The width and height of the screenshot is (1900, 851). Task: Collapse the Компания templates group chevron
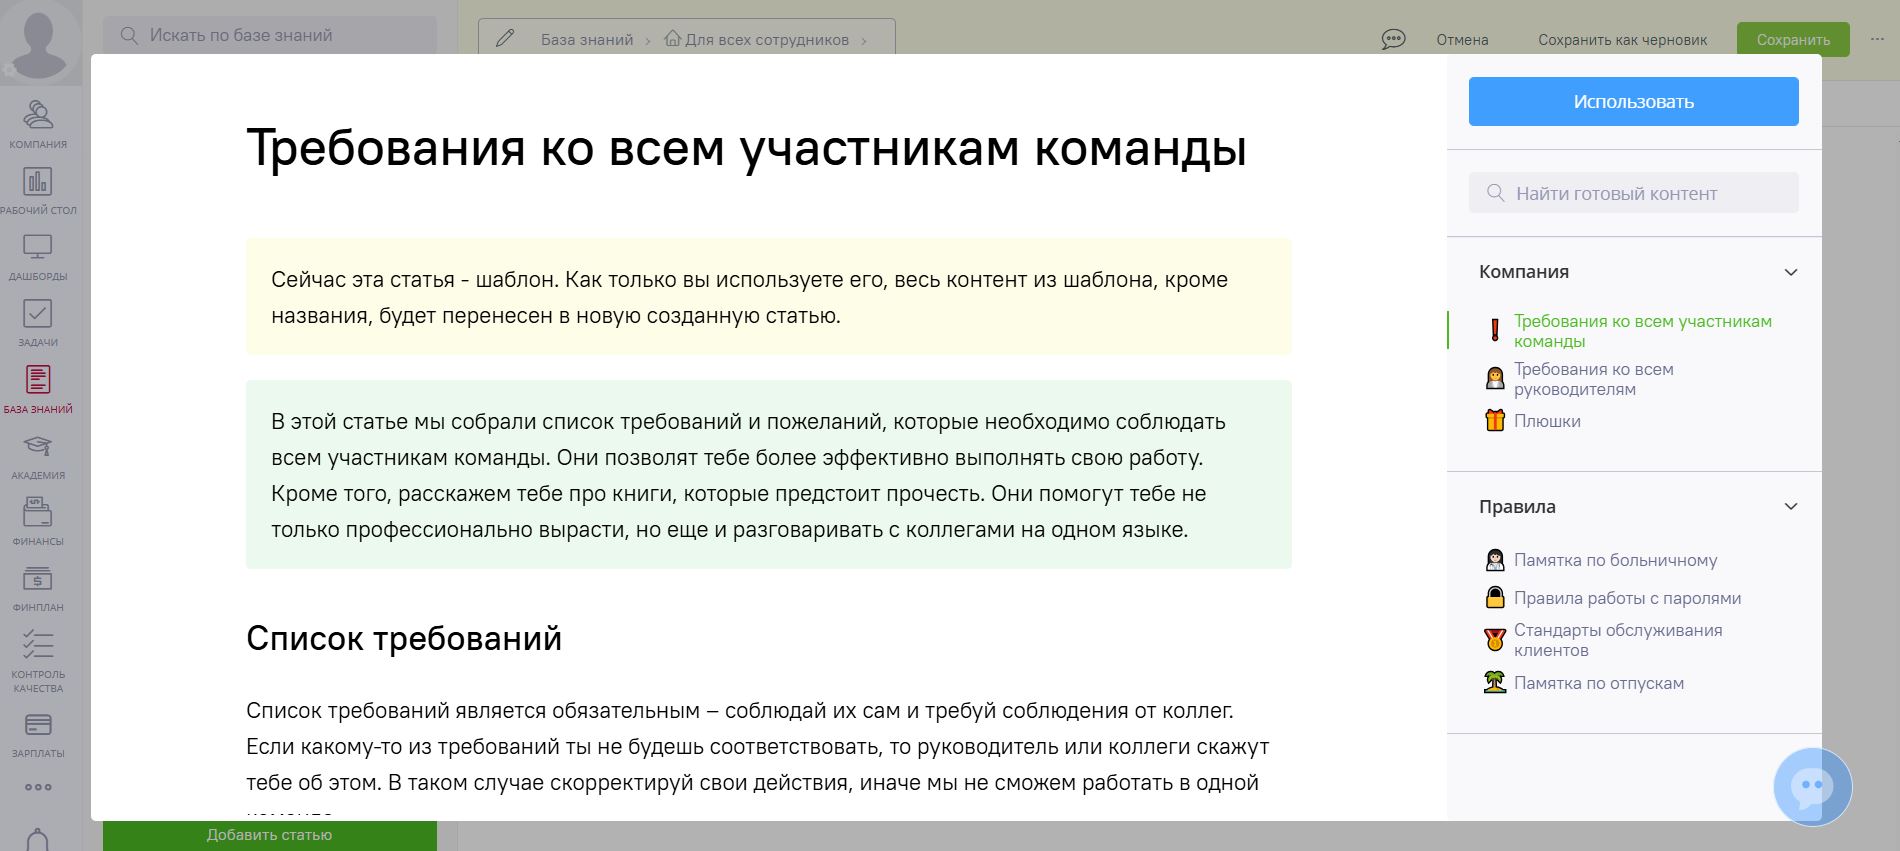pos(1791,272)
